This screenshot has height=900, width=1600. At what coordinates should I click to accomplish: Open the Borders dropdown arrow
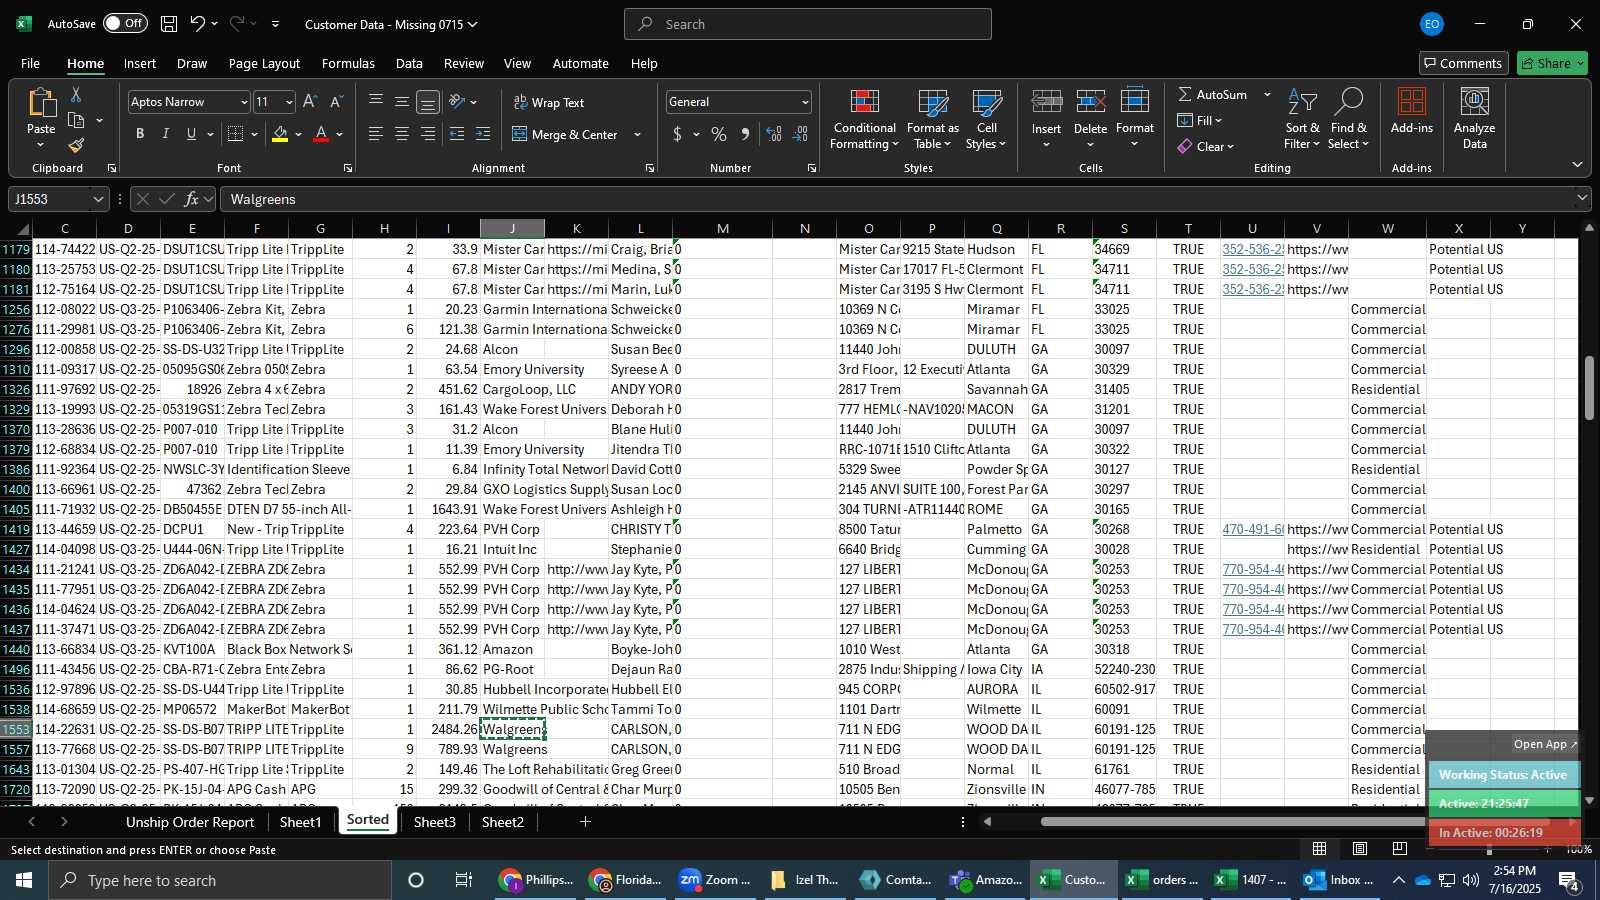coord(254,134)
